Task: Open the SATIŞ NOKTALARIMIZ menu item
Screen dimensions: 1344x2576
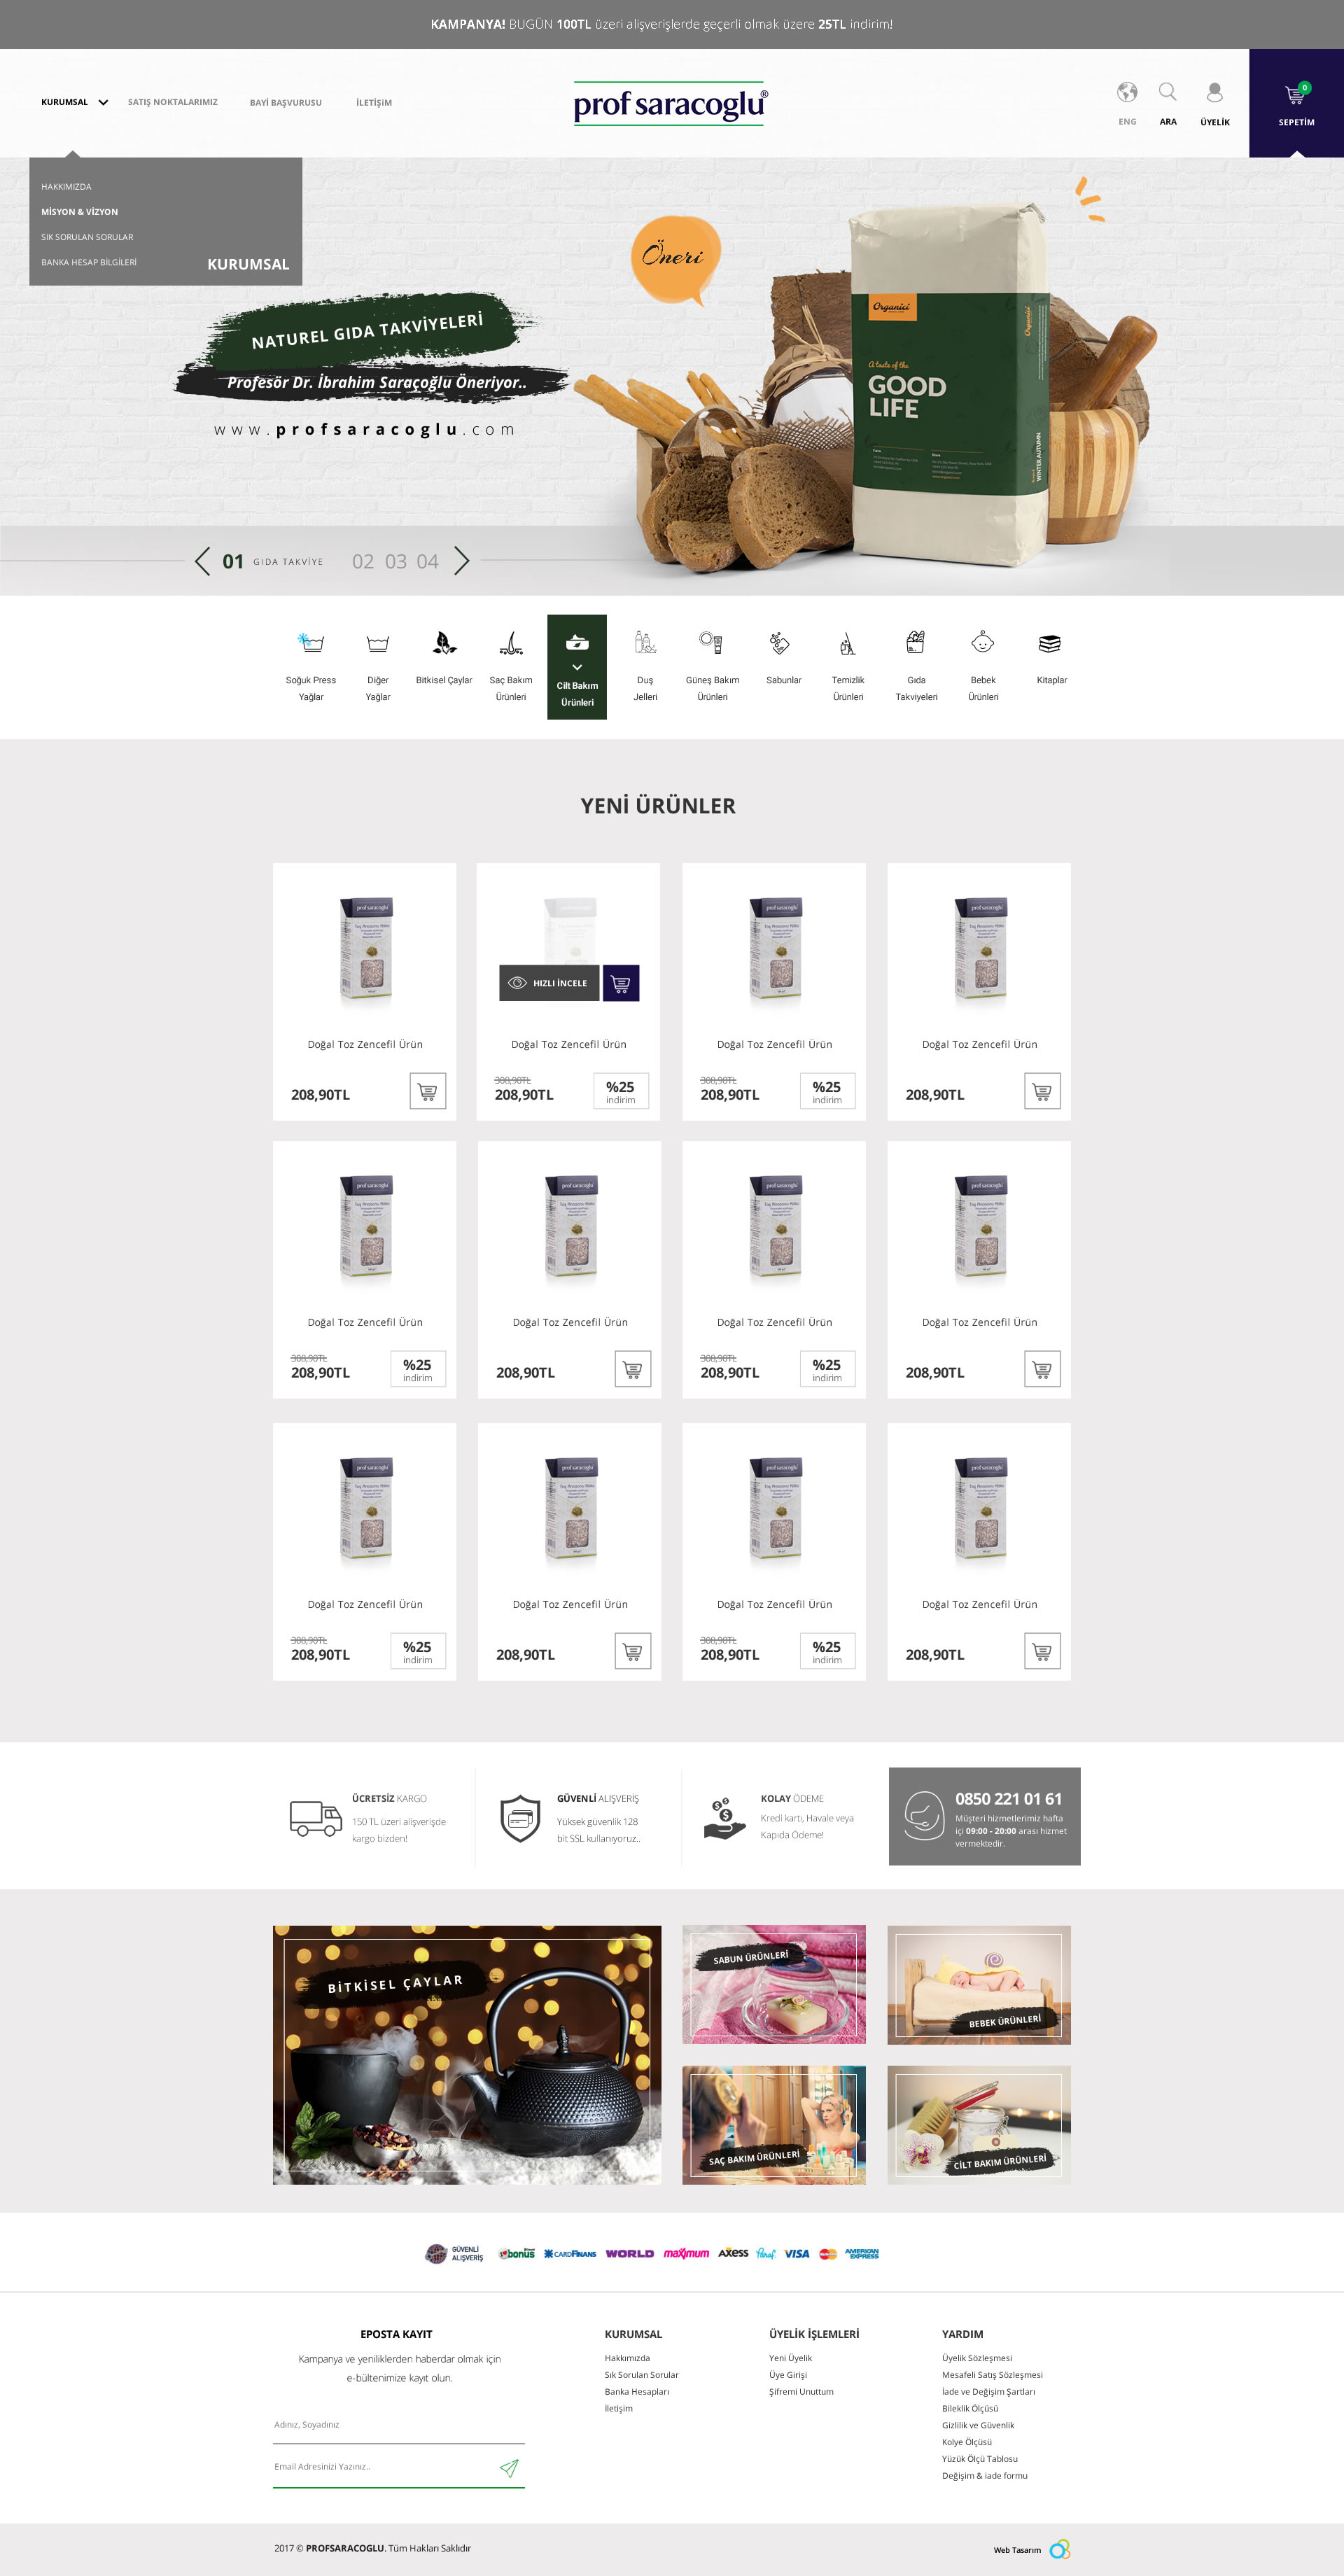Action: (172, 102)
